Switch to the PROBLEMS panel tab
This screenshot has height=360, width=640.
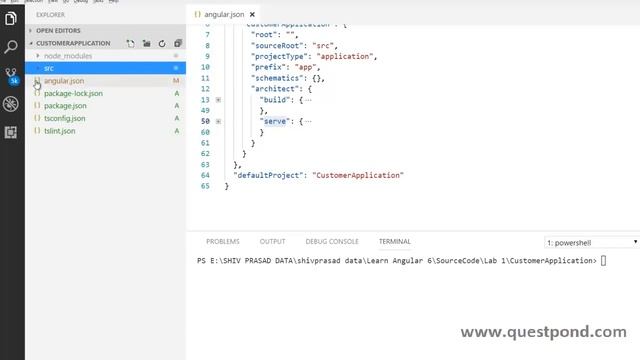coord(223,242)
